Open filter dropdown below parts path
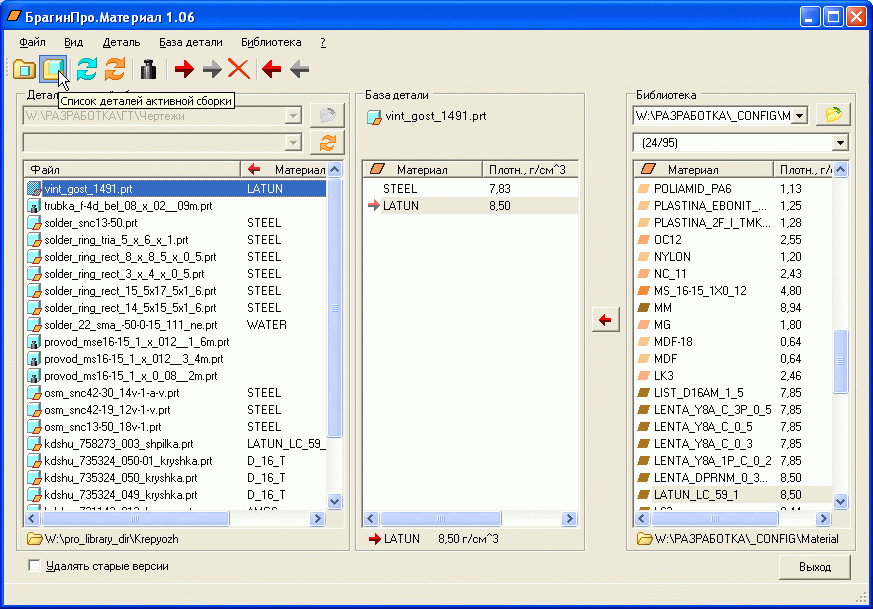Image resolution: width=873 pixels, height=609 pixels. [x=293, y=143]
